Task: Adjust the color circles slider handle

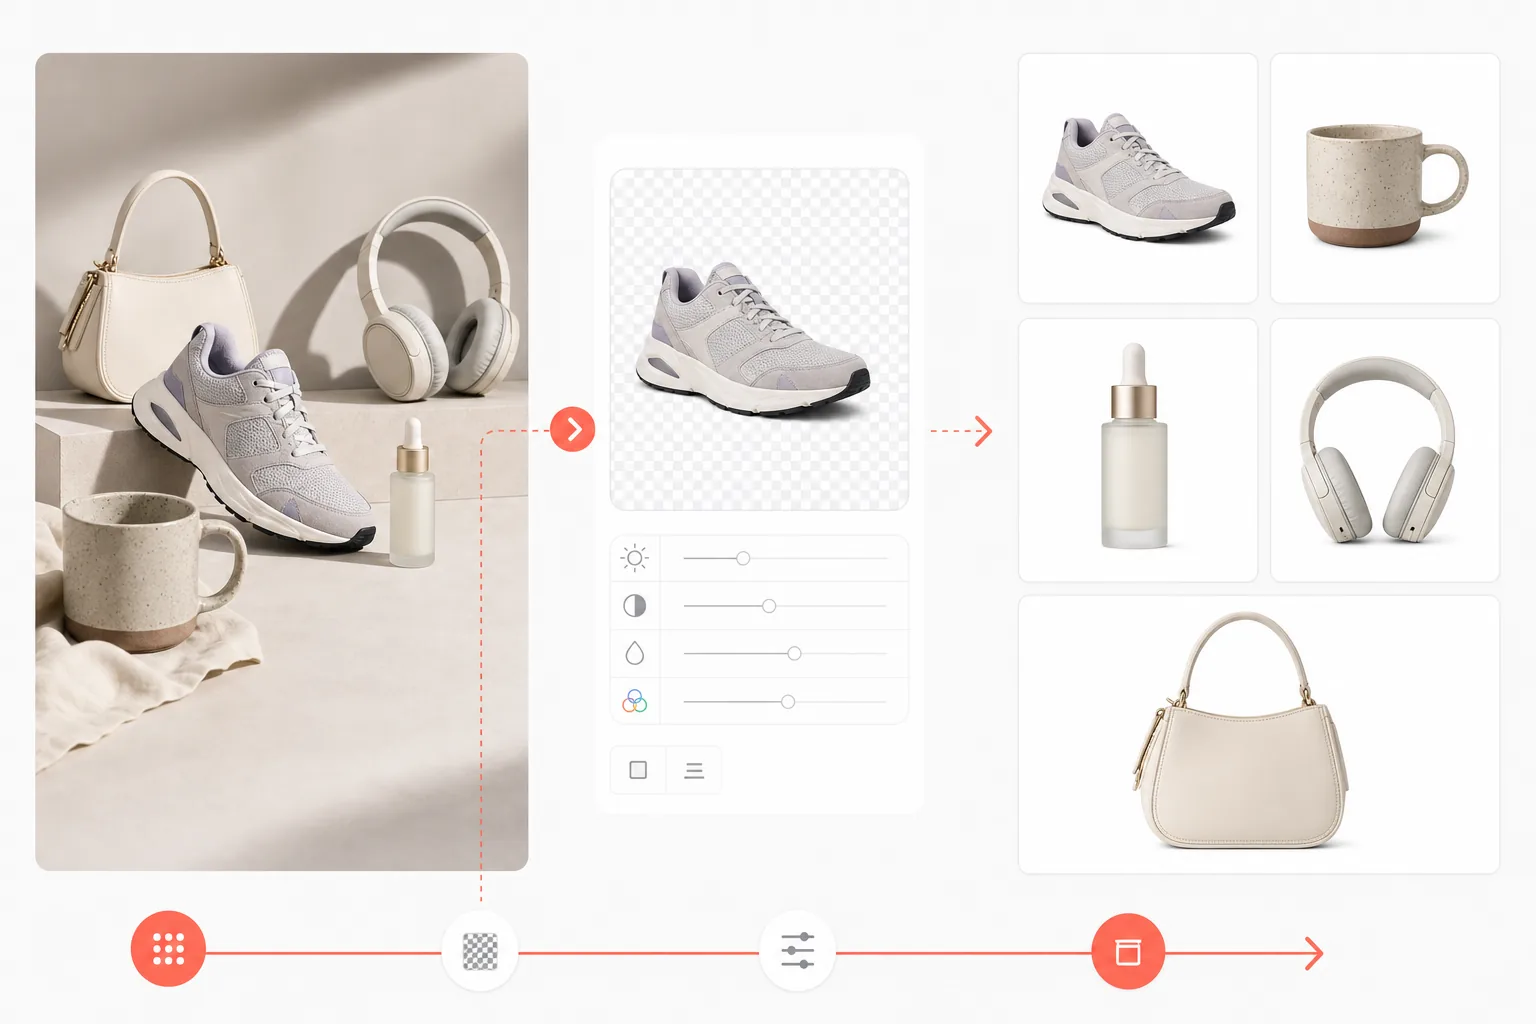Action: [788, 702]
